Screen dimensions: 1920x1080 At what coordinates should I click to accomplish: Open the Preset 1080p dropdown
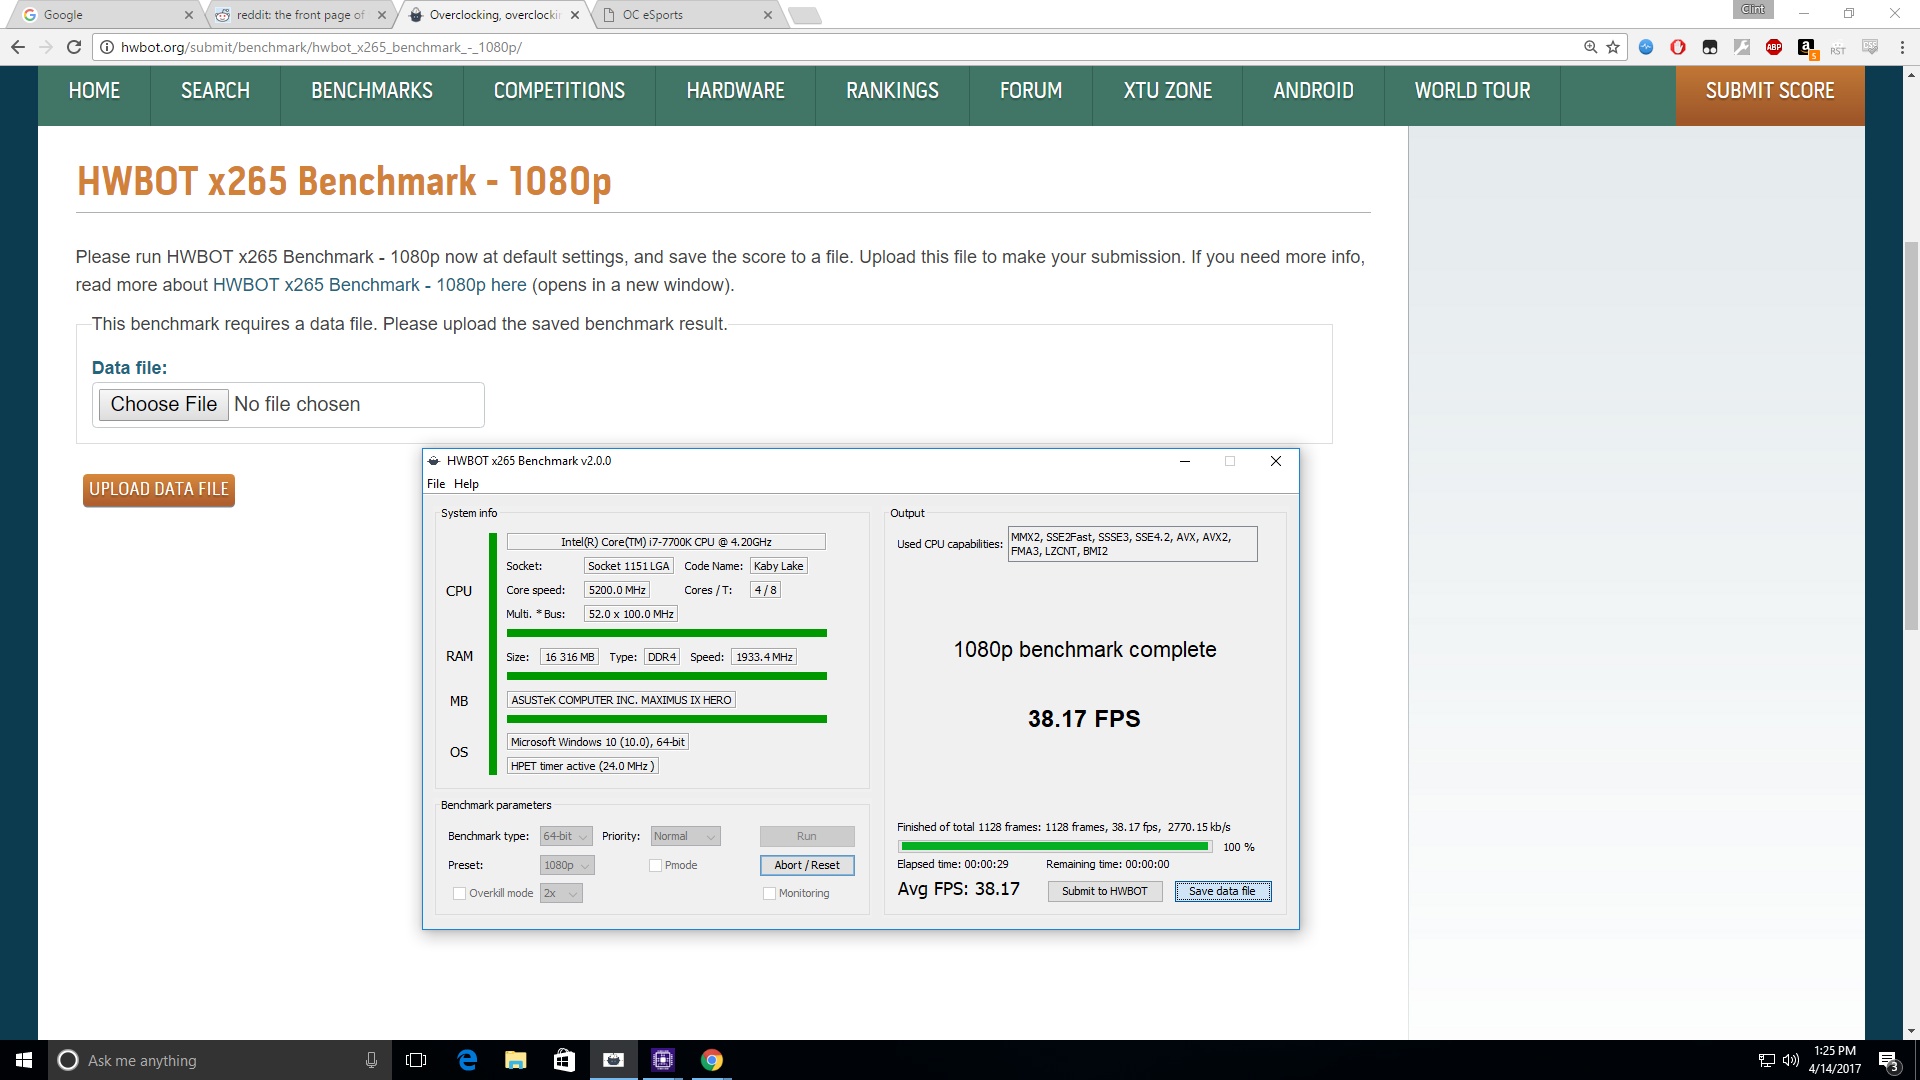tap(567, 865)
